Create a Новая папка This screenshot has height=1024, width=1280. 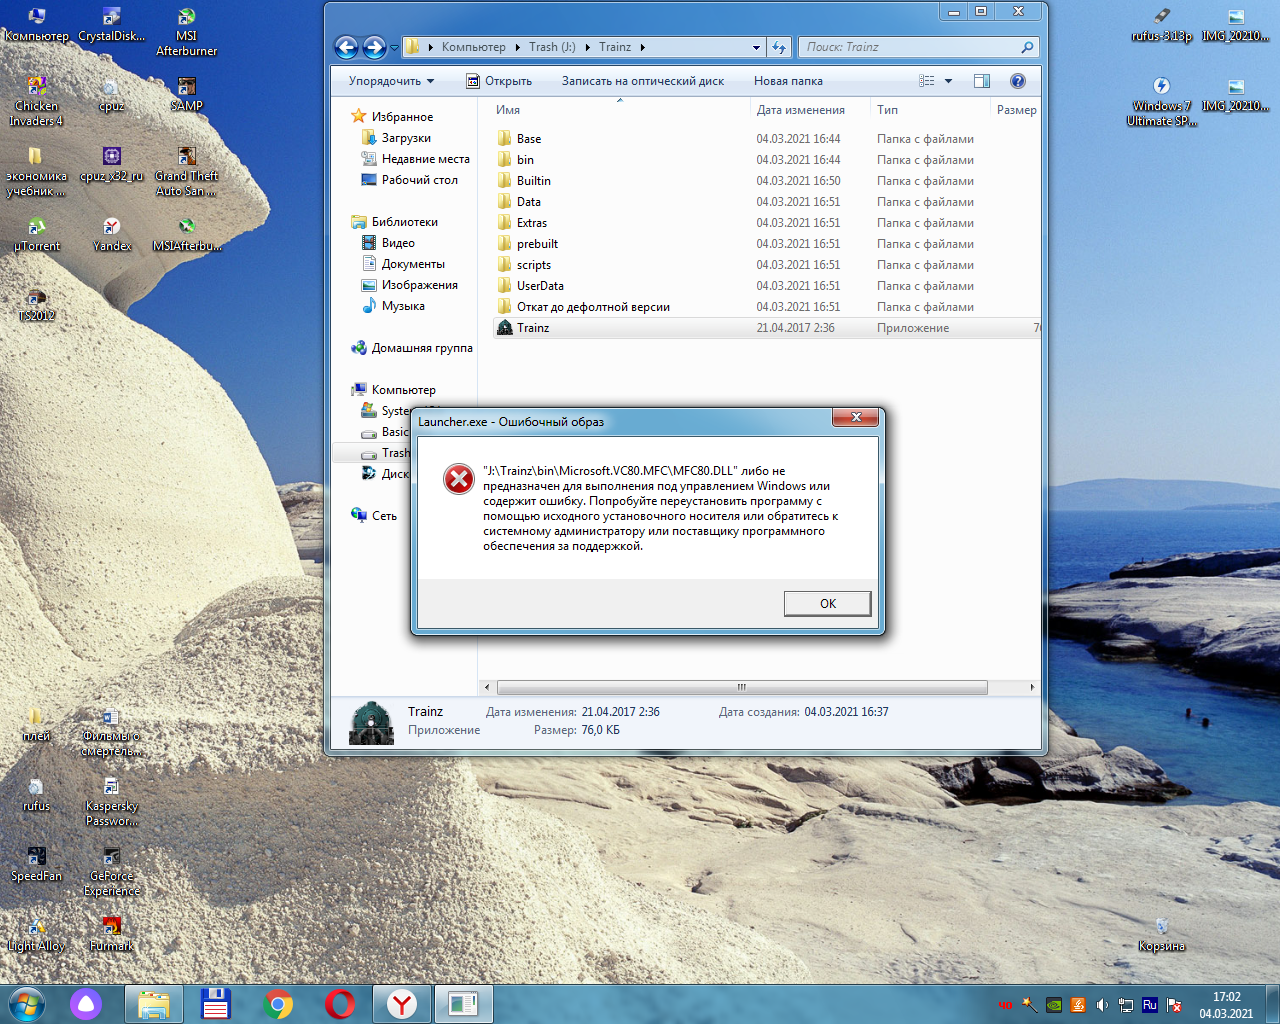pyautogui.click(x=788, y=81)
